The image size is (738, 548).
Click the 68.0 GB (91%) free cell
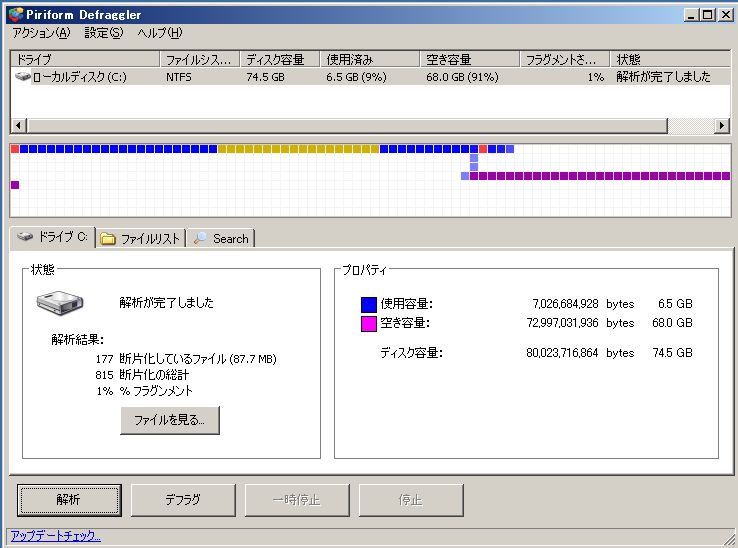click(x=462, y=77)
